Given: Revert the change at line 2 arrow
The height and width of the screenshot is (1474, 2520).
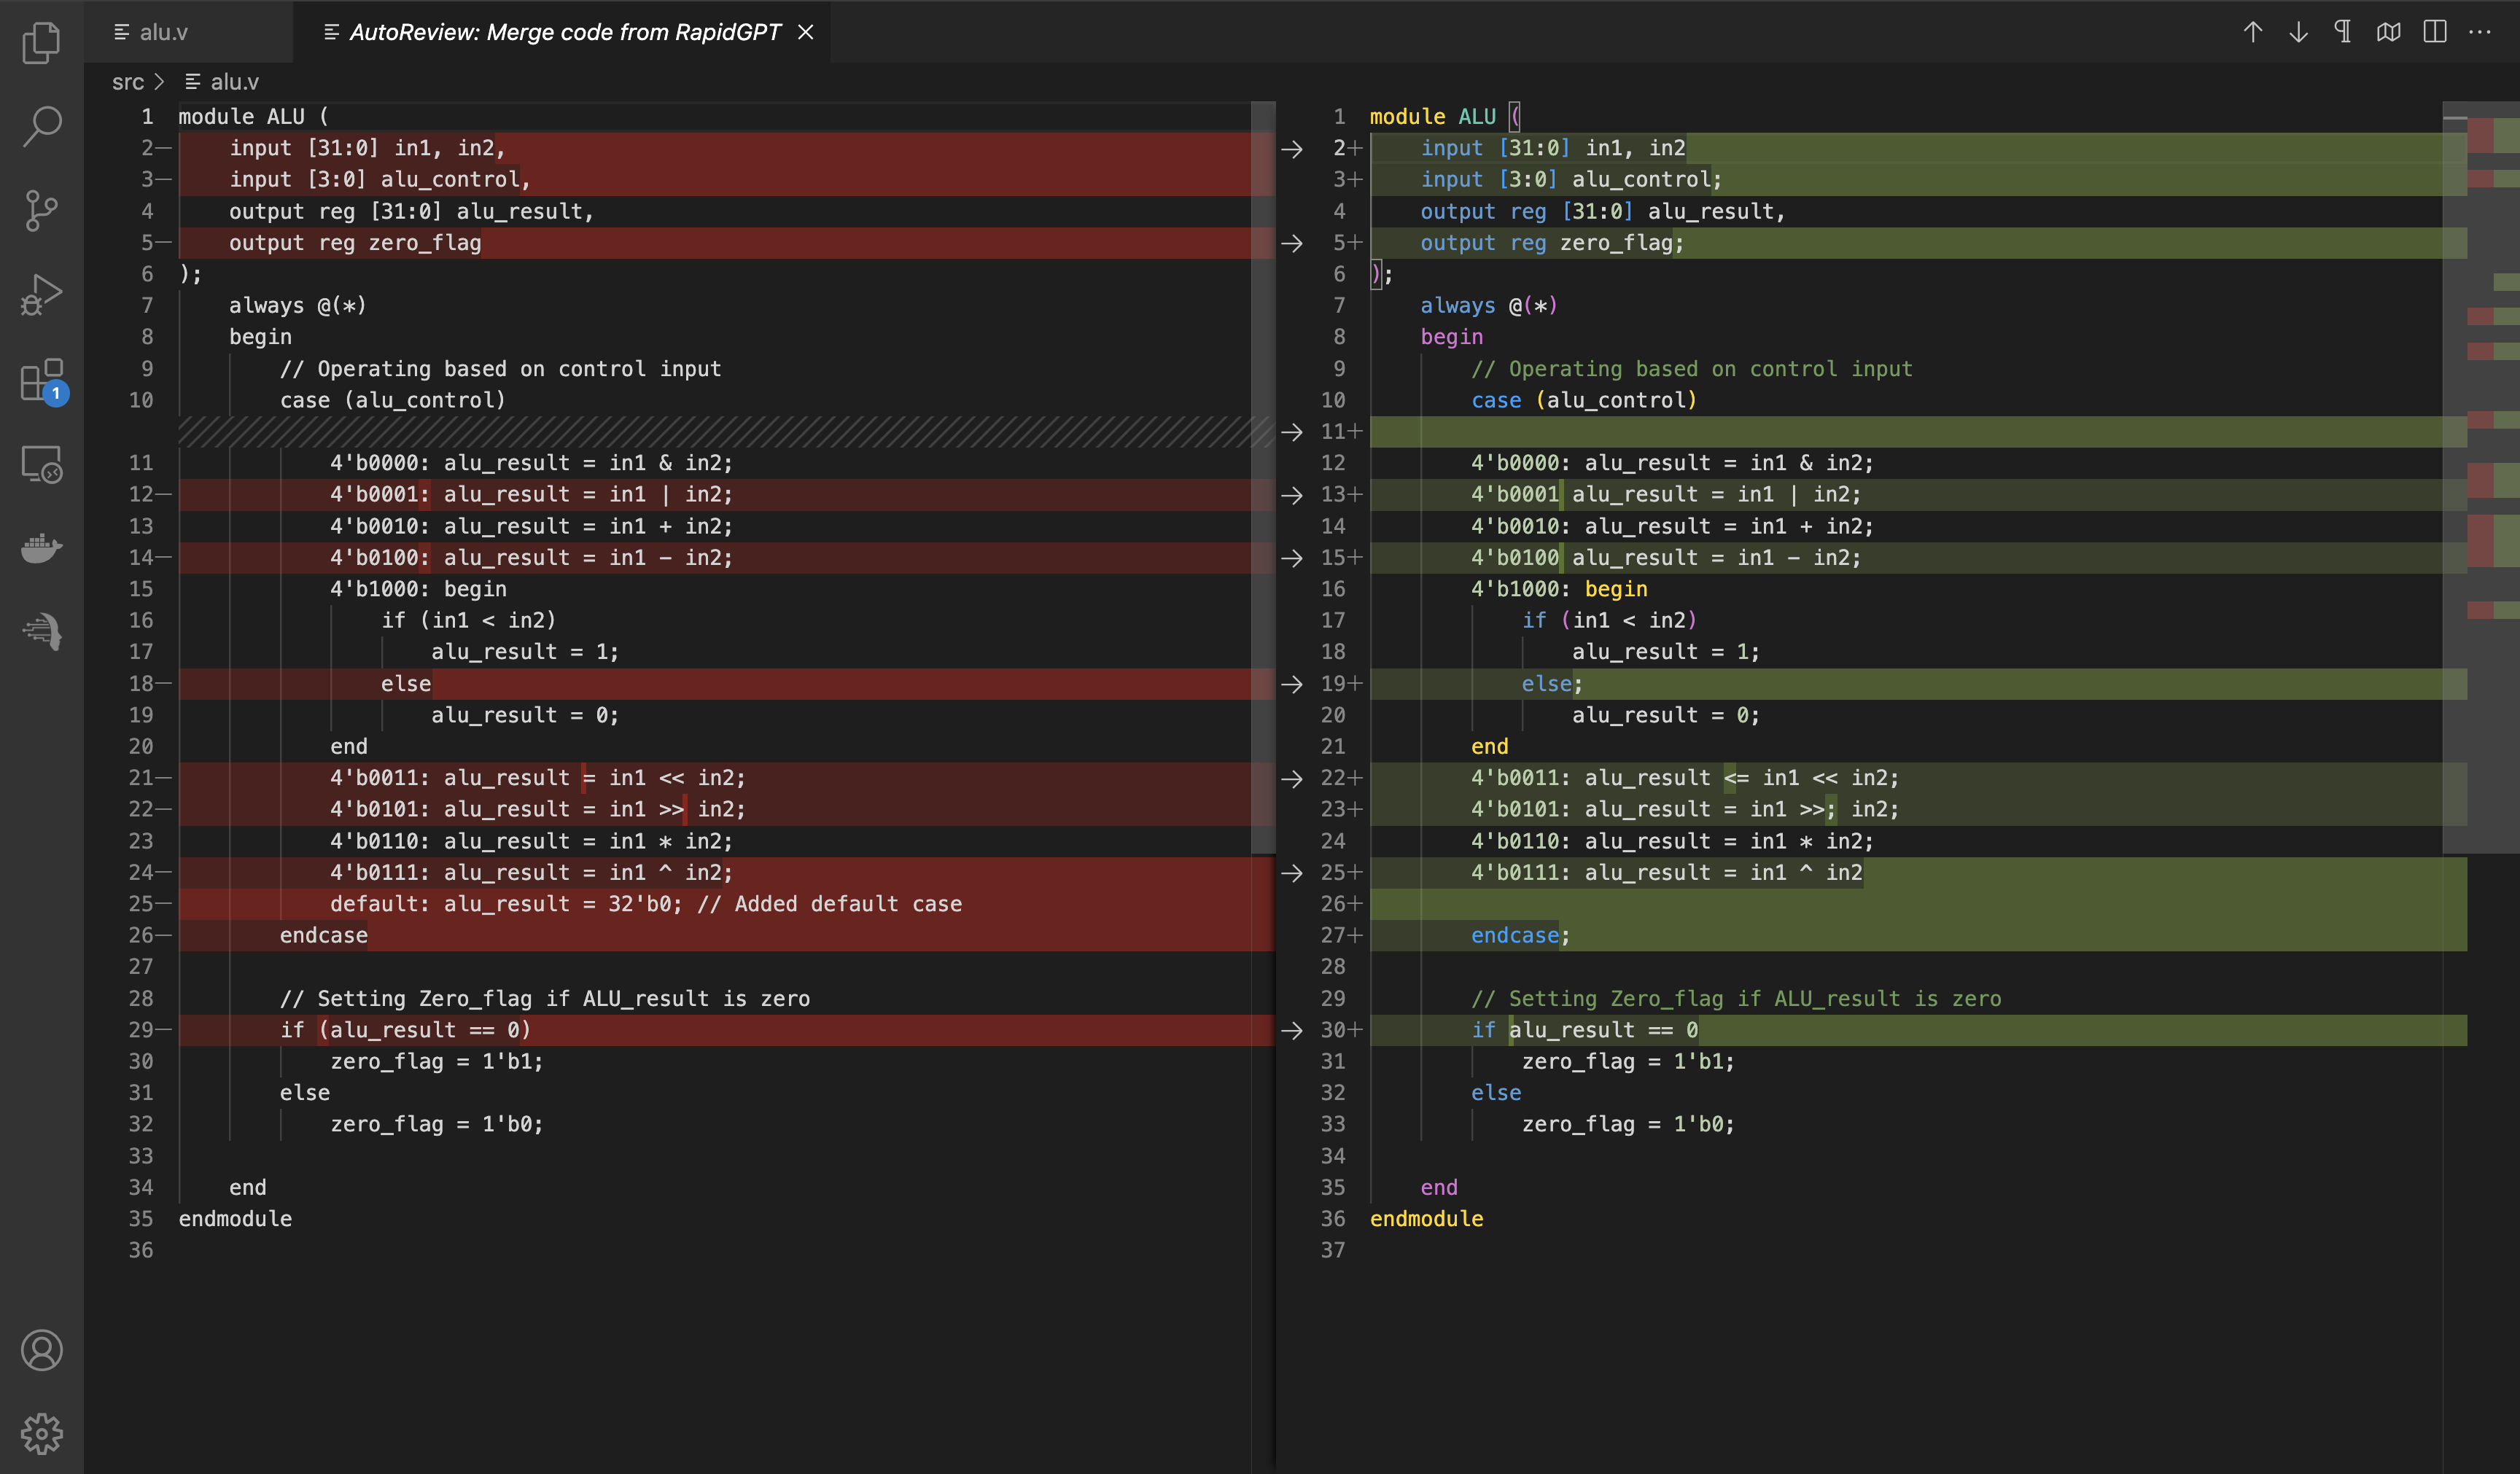Looking at the screenshot, I should (x=1292, y=149).
